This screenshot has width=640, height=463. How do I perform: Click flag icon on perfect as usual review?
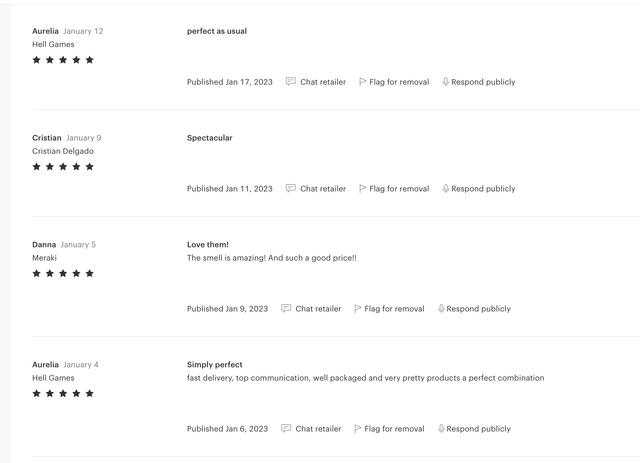(x=362, y=82)
